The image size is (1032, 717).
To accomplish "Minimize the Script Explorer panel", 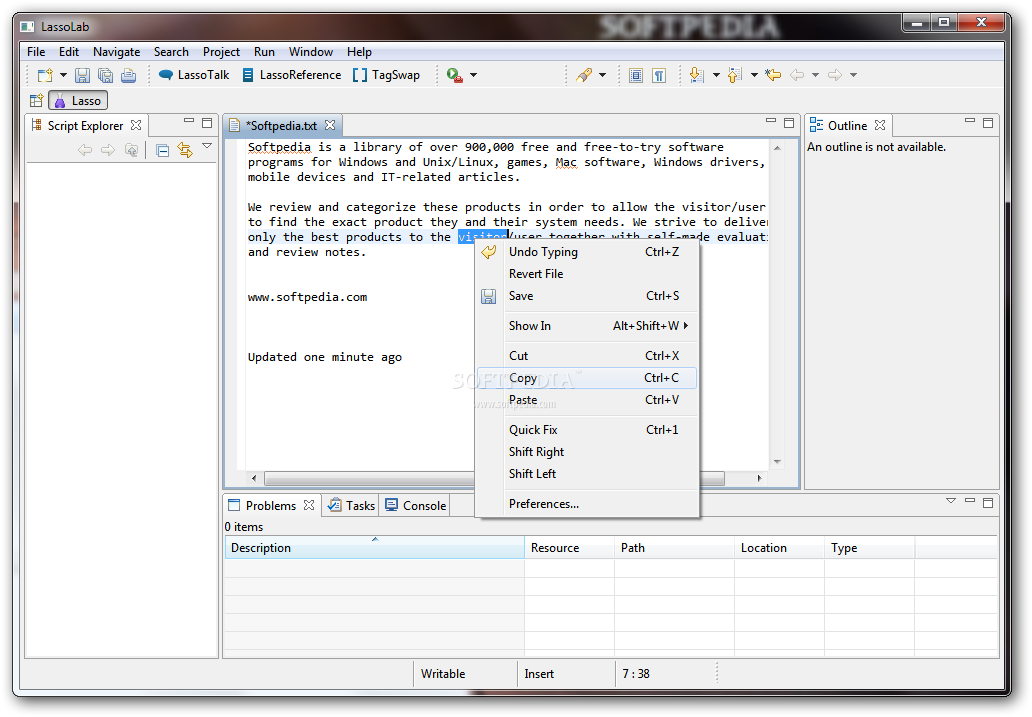I will pyautogui.click(x=189, y=121).
